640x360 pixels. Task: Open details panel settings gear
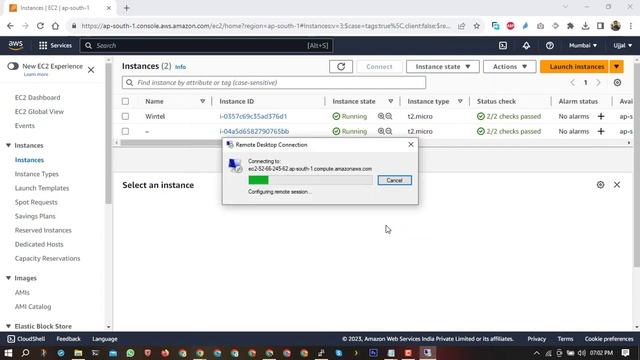(600, 184)
